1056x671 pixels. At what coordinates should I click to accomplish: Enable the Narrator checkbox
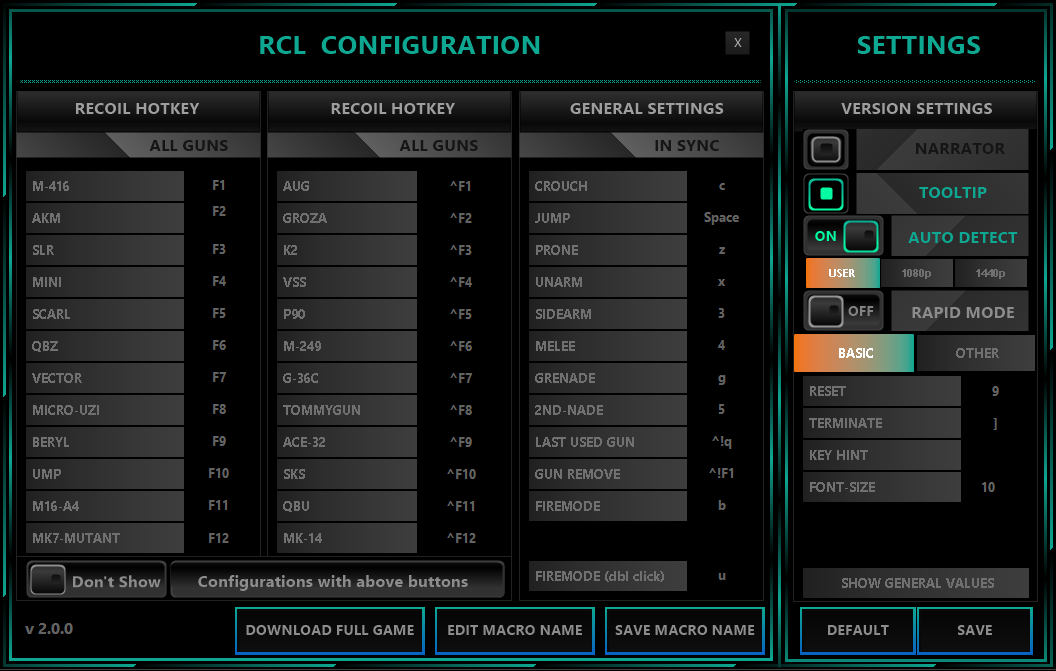point(826,149)
